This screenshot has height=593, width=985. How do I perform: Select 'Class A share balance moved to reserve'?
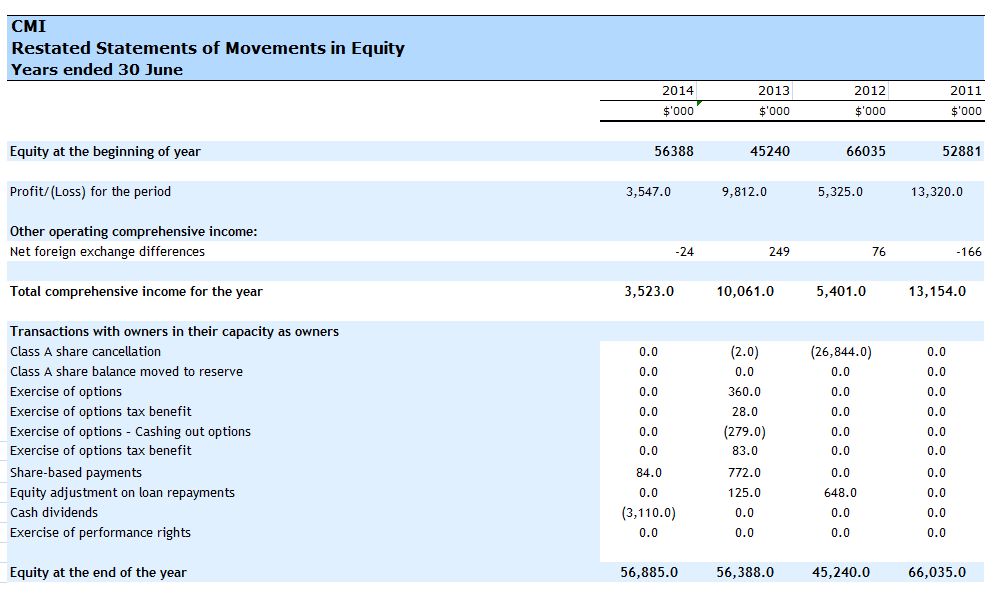pos(126,372)
